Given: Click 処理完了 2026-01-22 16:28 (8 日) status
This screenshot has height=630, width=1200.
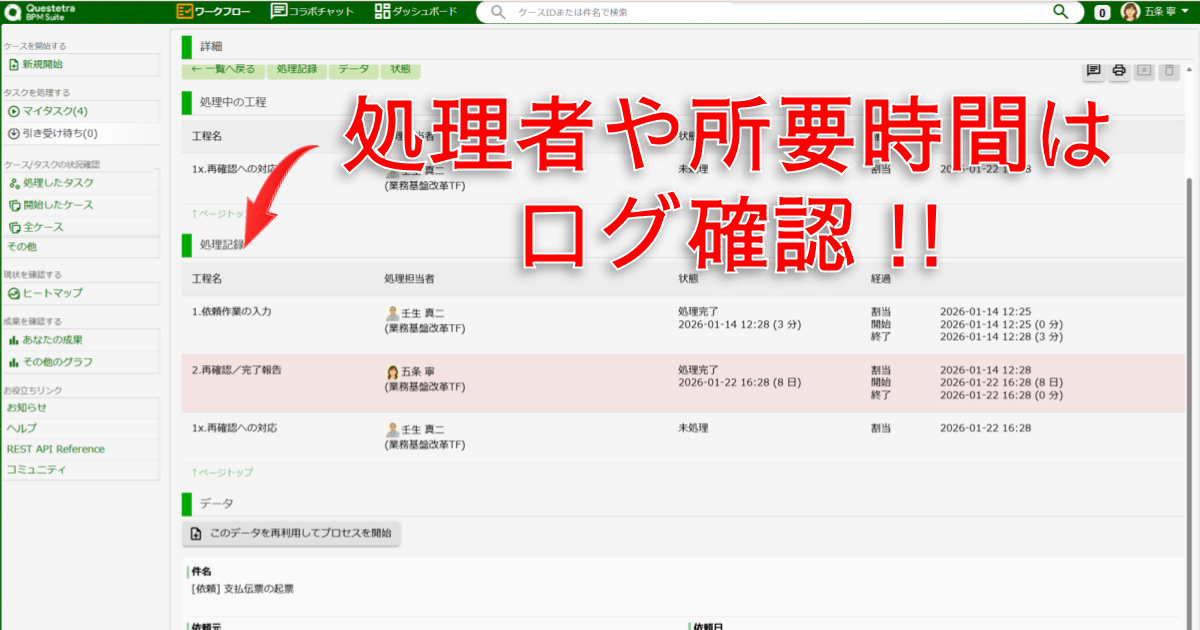Looking at the screenshot, I should 739,376.
